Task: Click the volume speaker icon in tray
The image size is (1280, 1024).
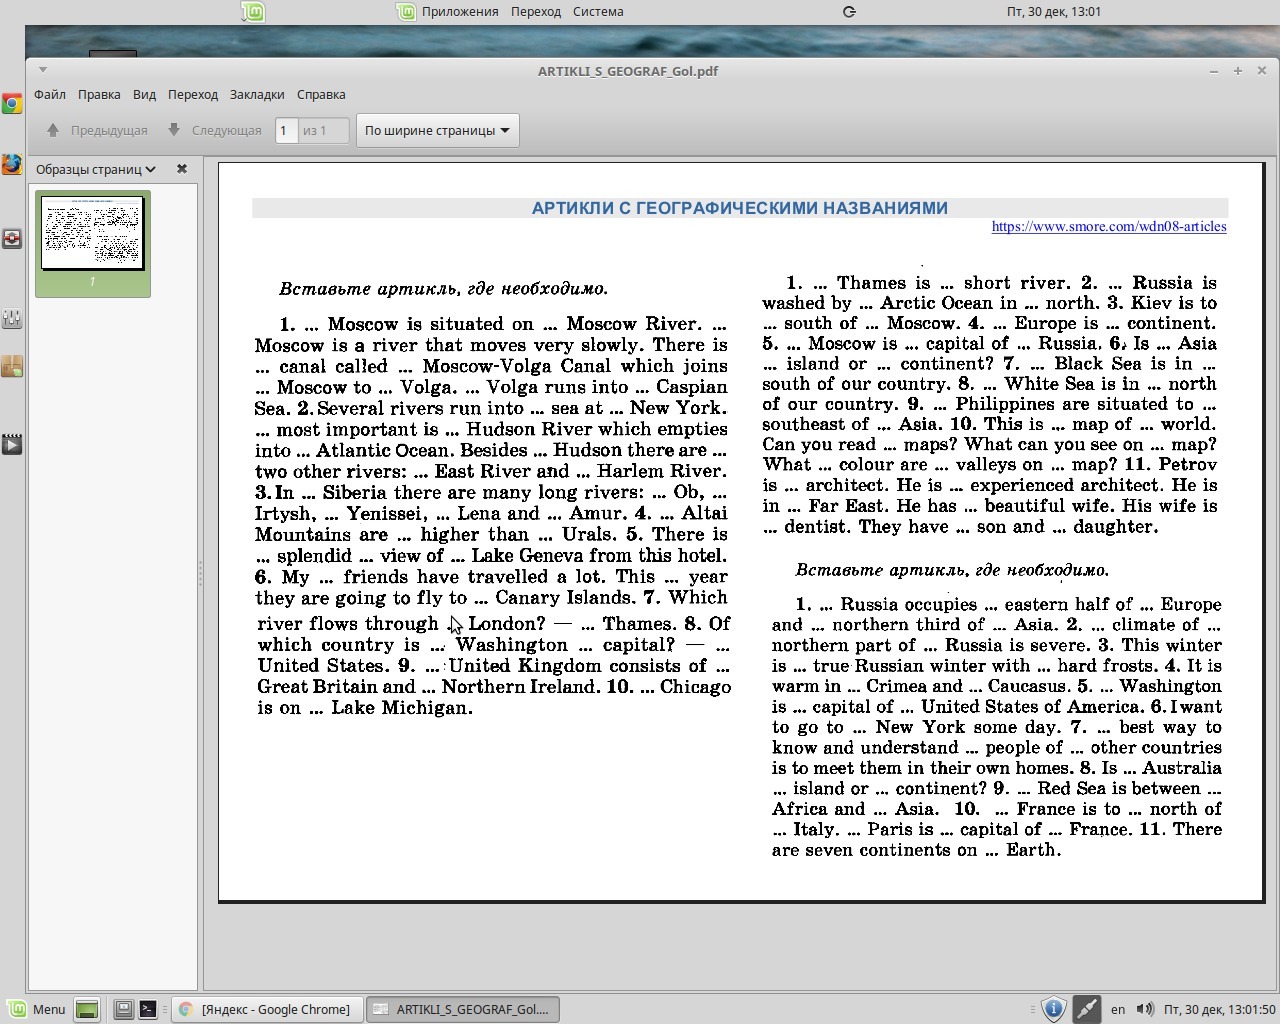Action: click(1145, 1009)
